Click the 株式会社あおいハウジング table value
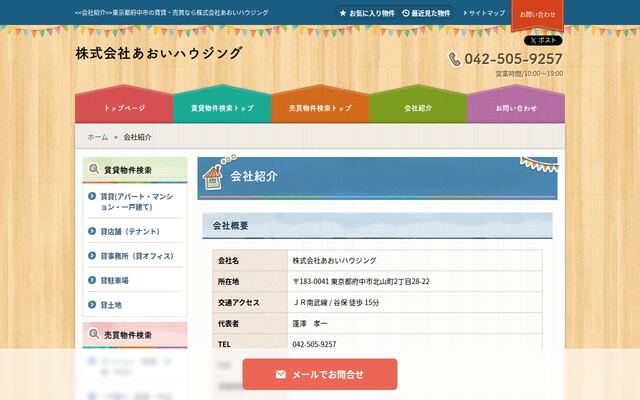The width and height of the screenshot is (640, 400). tap(334, 260)
